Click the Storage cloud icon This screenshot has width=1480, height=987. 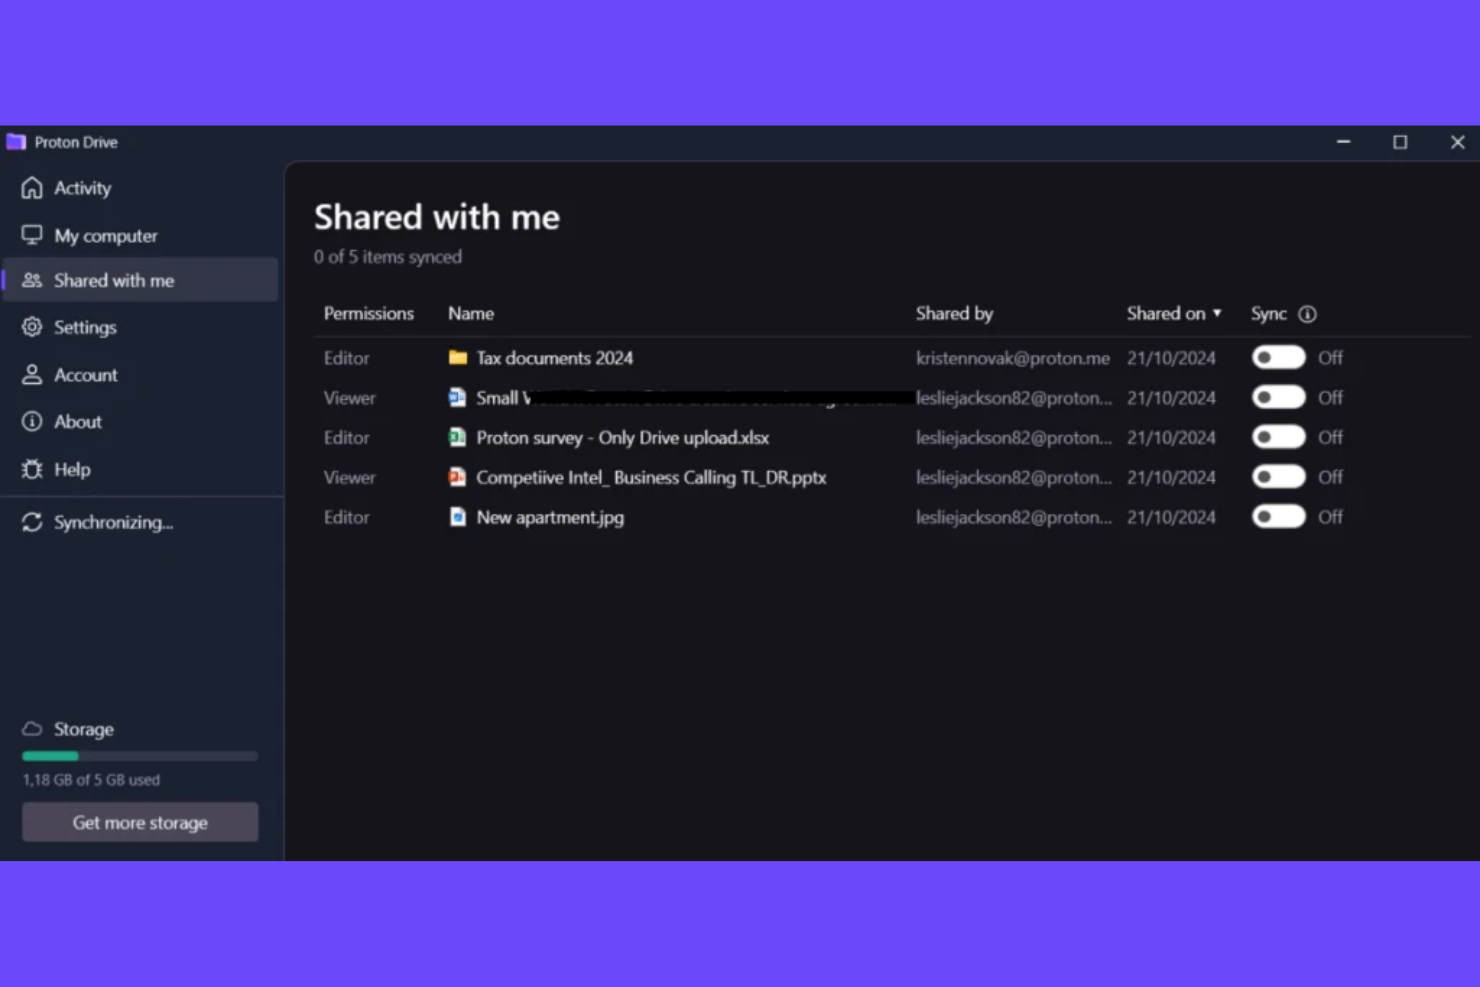(x=32, y=729)
